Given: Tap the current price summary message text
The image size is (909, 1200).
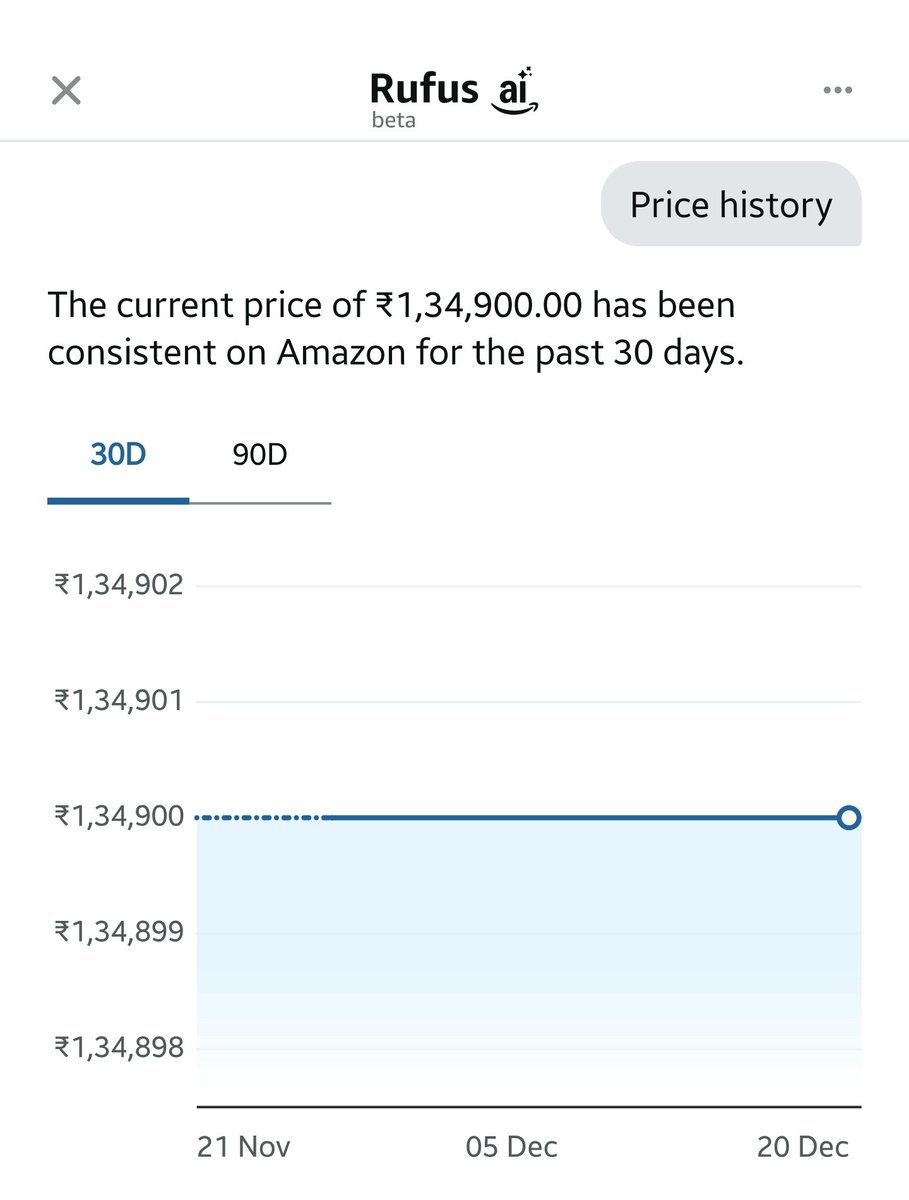Looking at the screenshot, I should pos(396,329).
